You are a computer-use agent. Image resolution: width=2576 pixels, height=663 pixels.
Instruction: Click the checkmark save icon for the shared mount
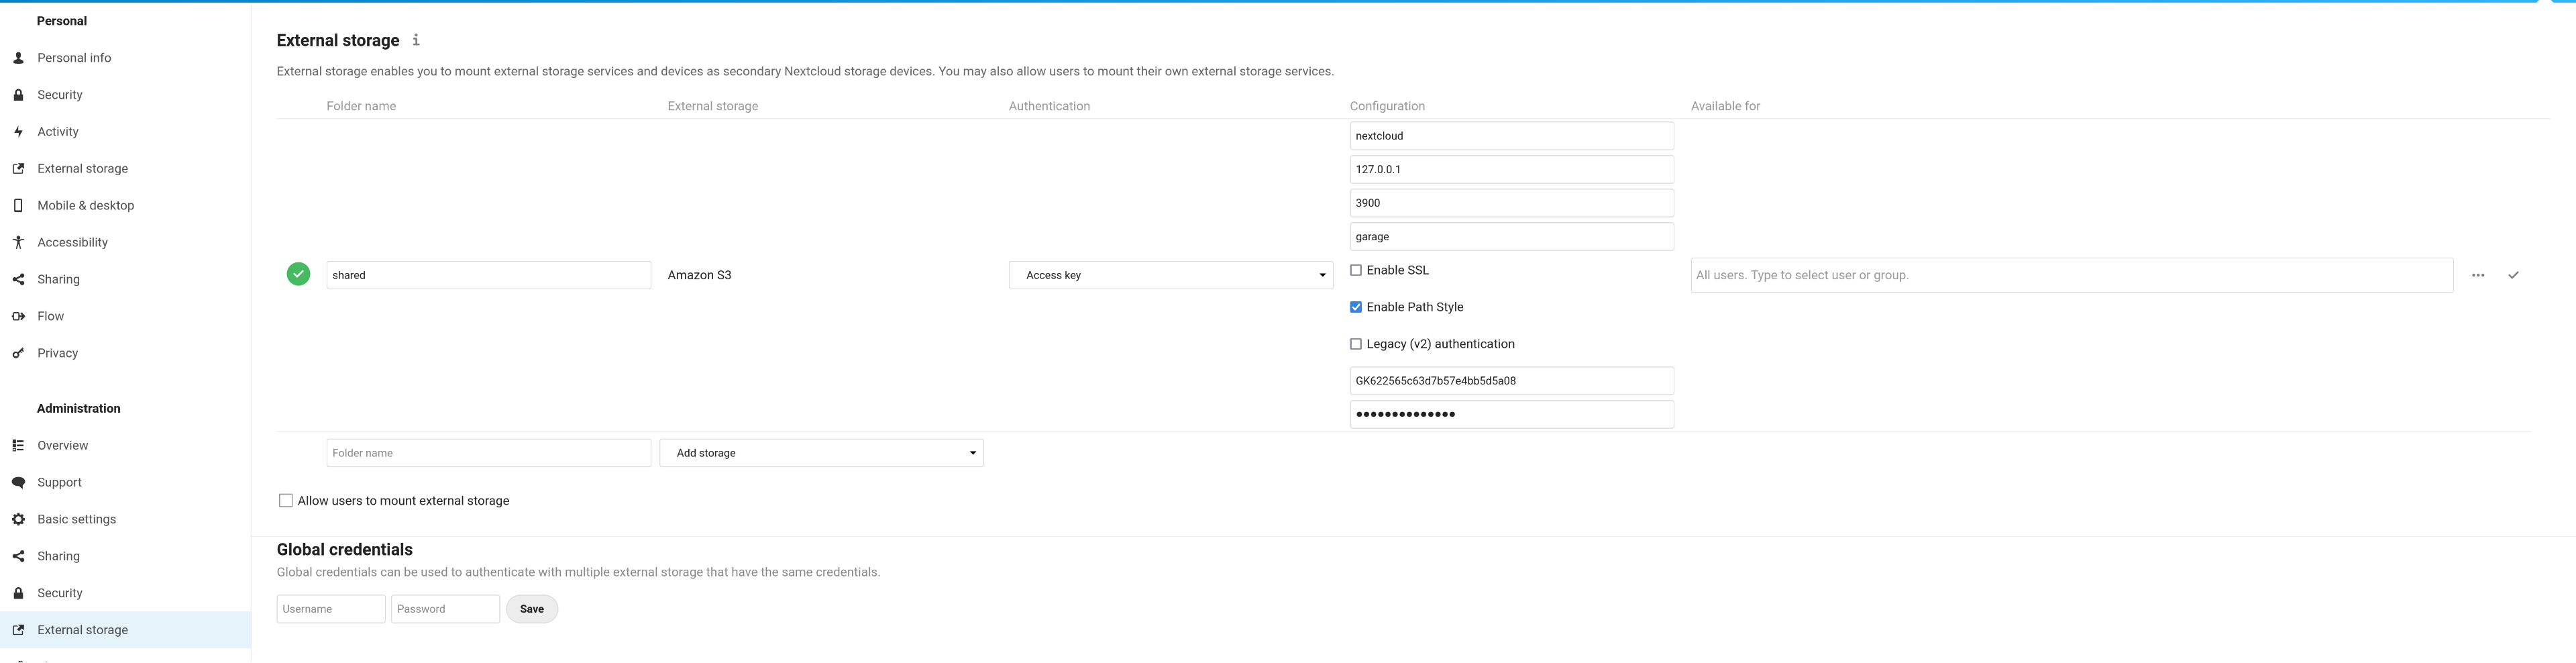click(2512, 275)
